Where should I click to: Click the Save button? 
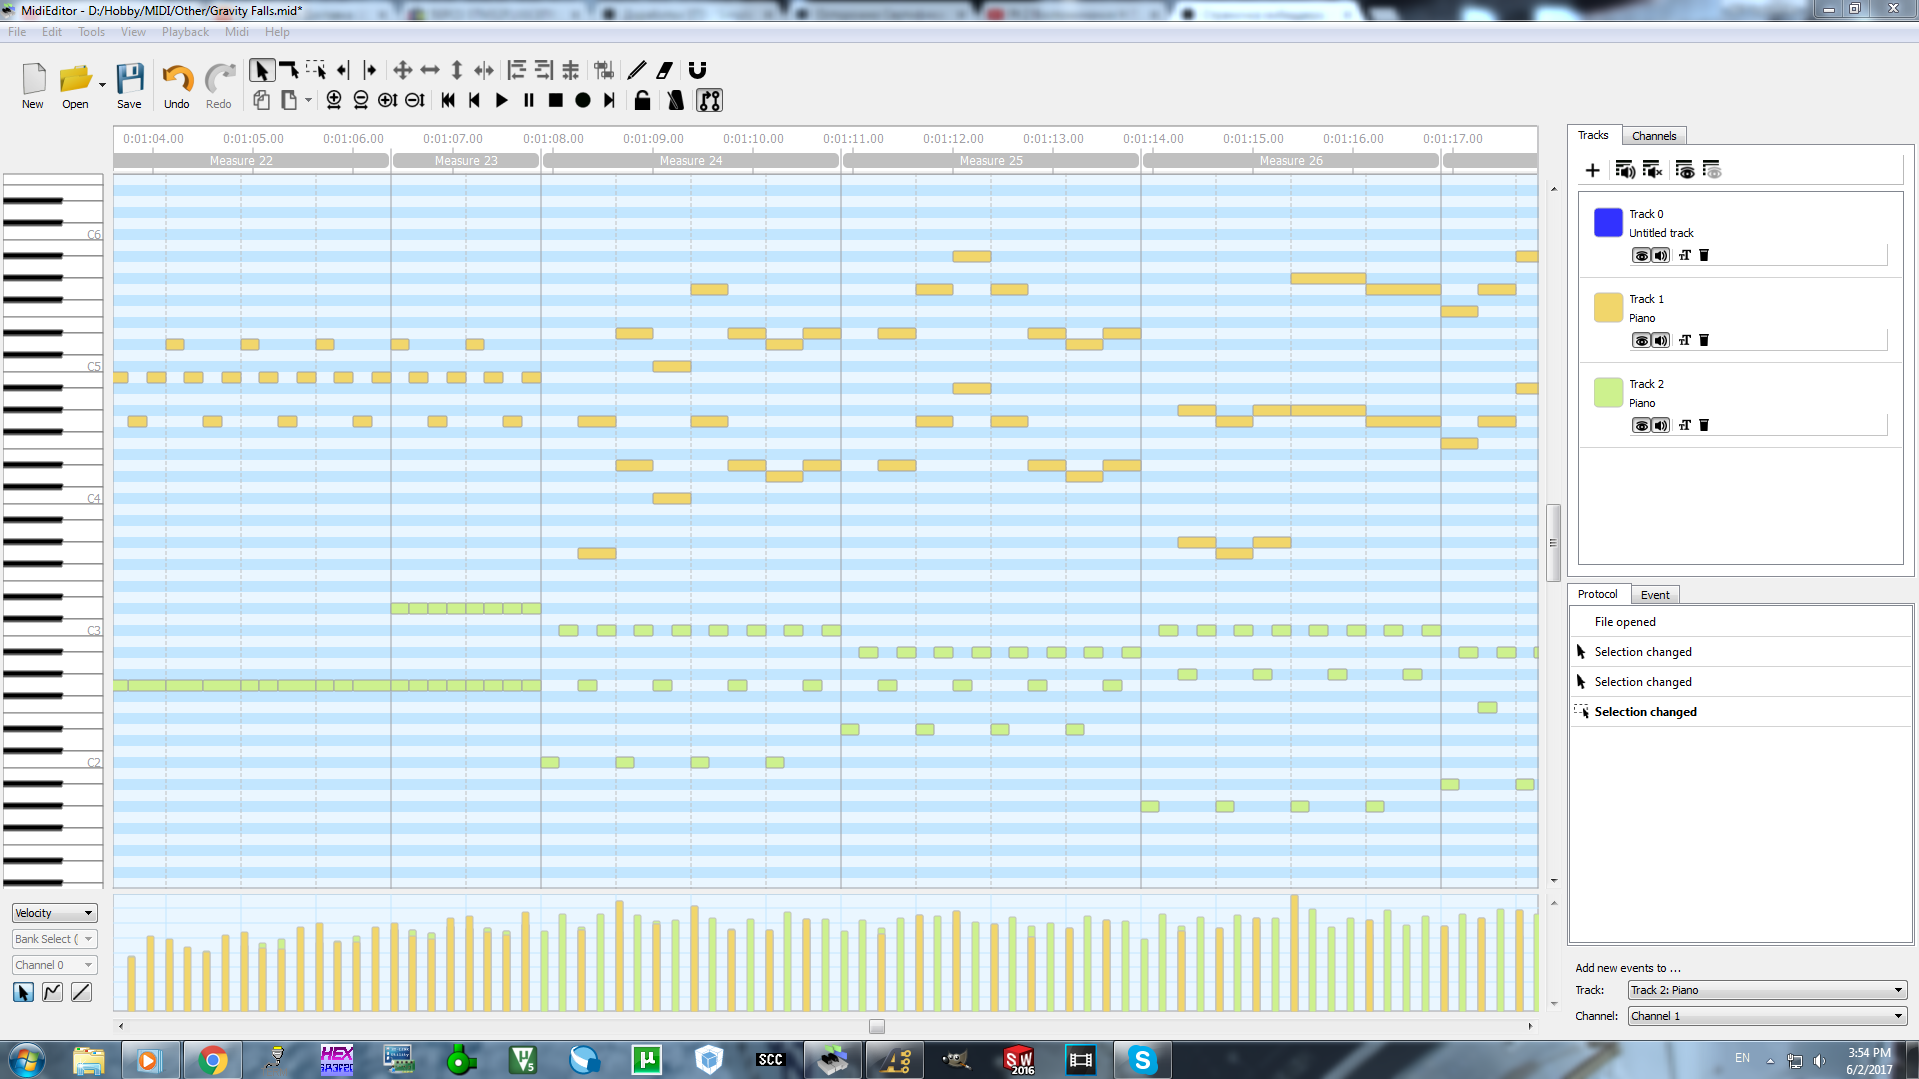[129, 86]
